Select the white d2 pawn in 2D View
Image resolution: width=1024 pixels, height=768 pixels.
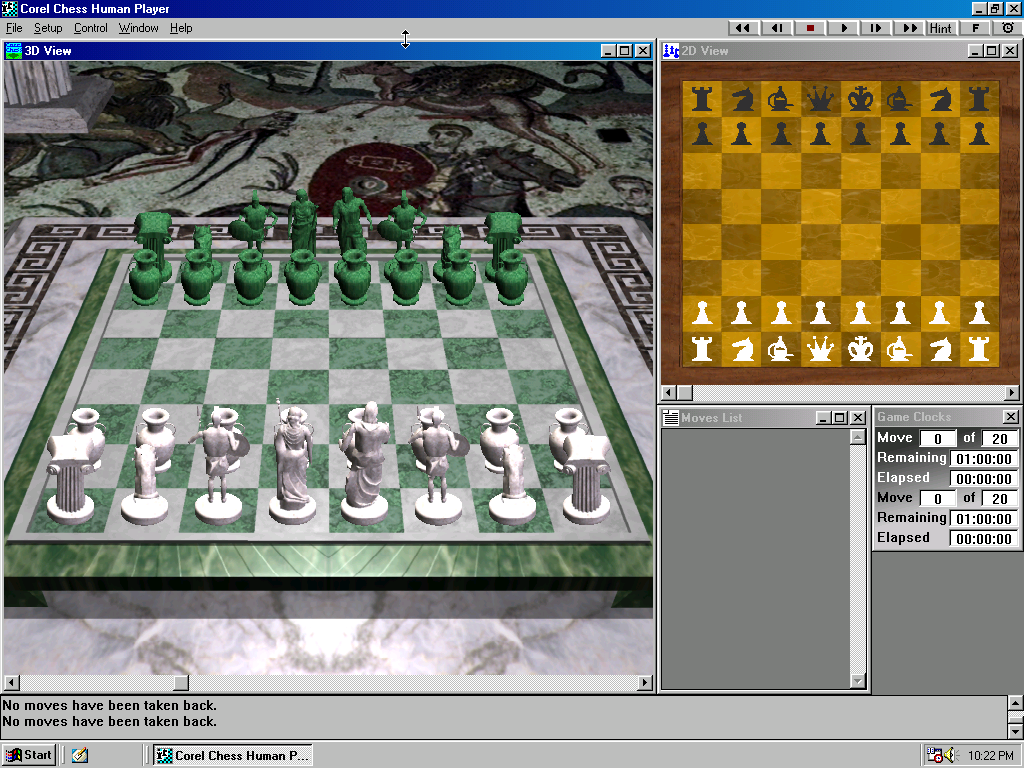[x=820, y=313]
